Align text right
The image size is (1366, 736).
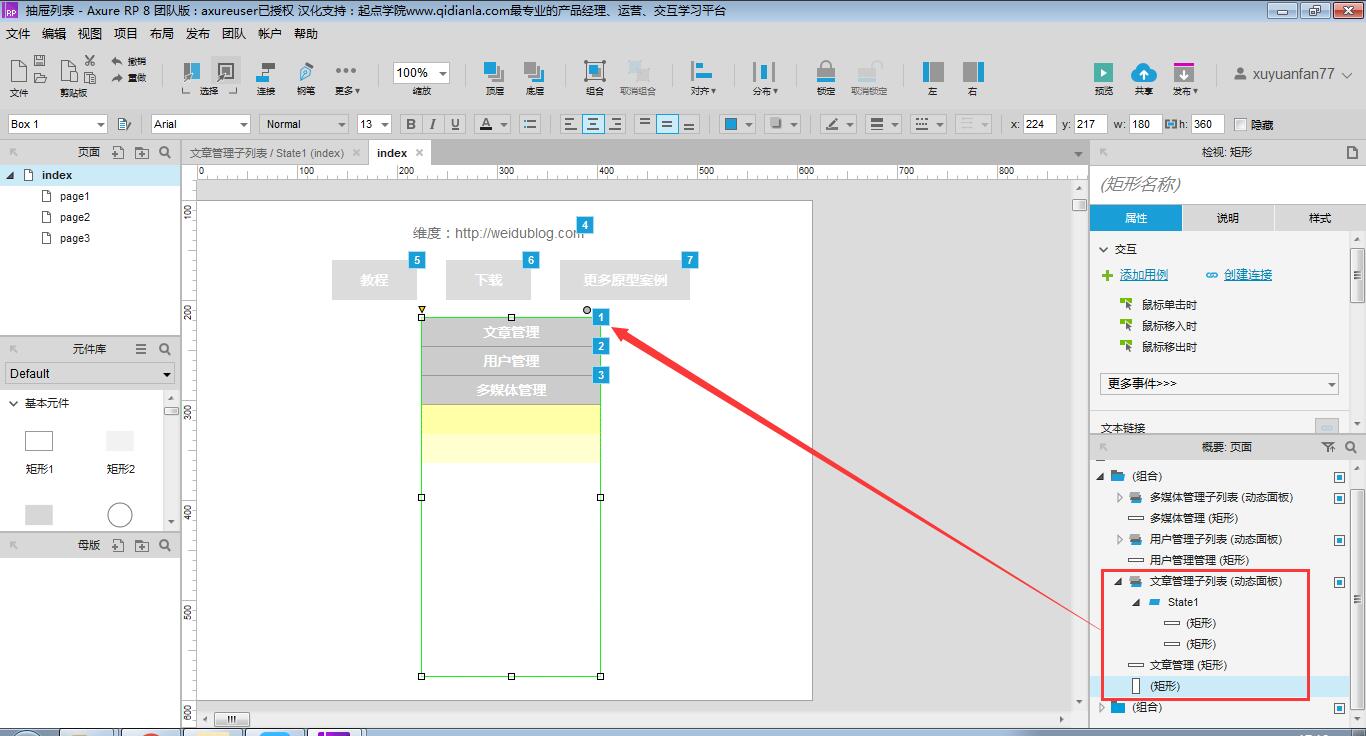(x=616, y=124)
